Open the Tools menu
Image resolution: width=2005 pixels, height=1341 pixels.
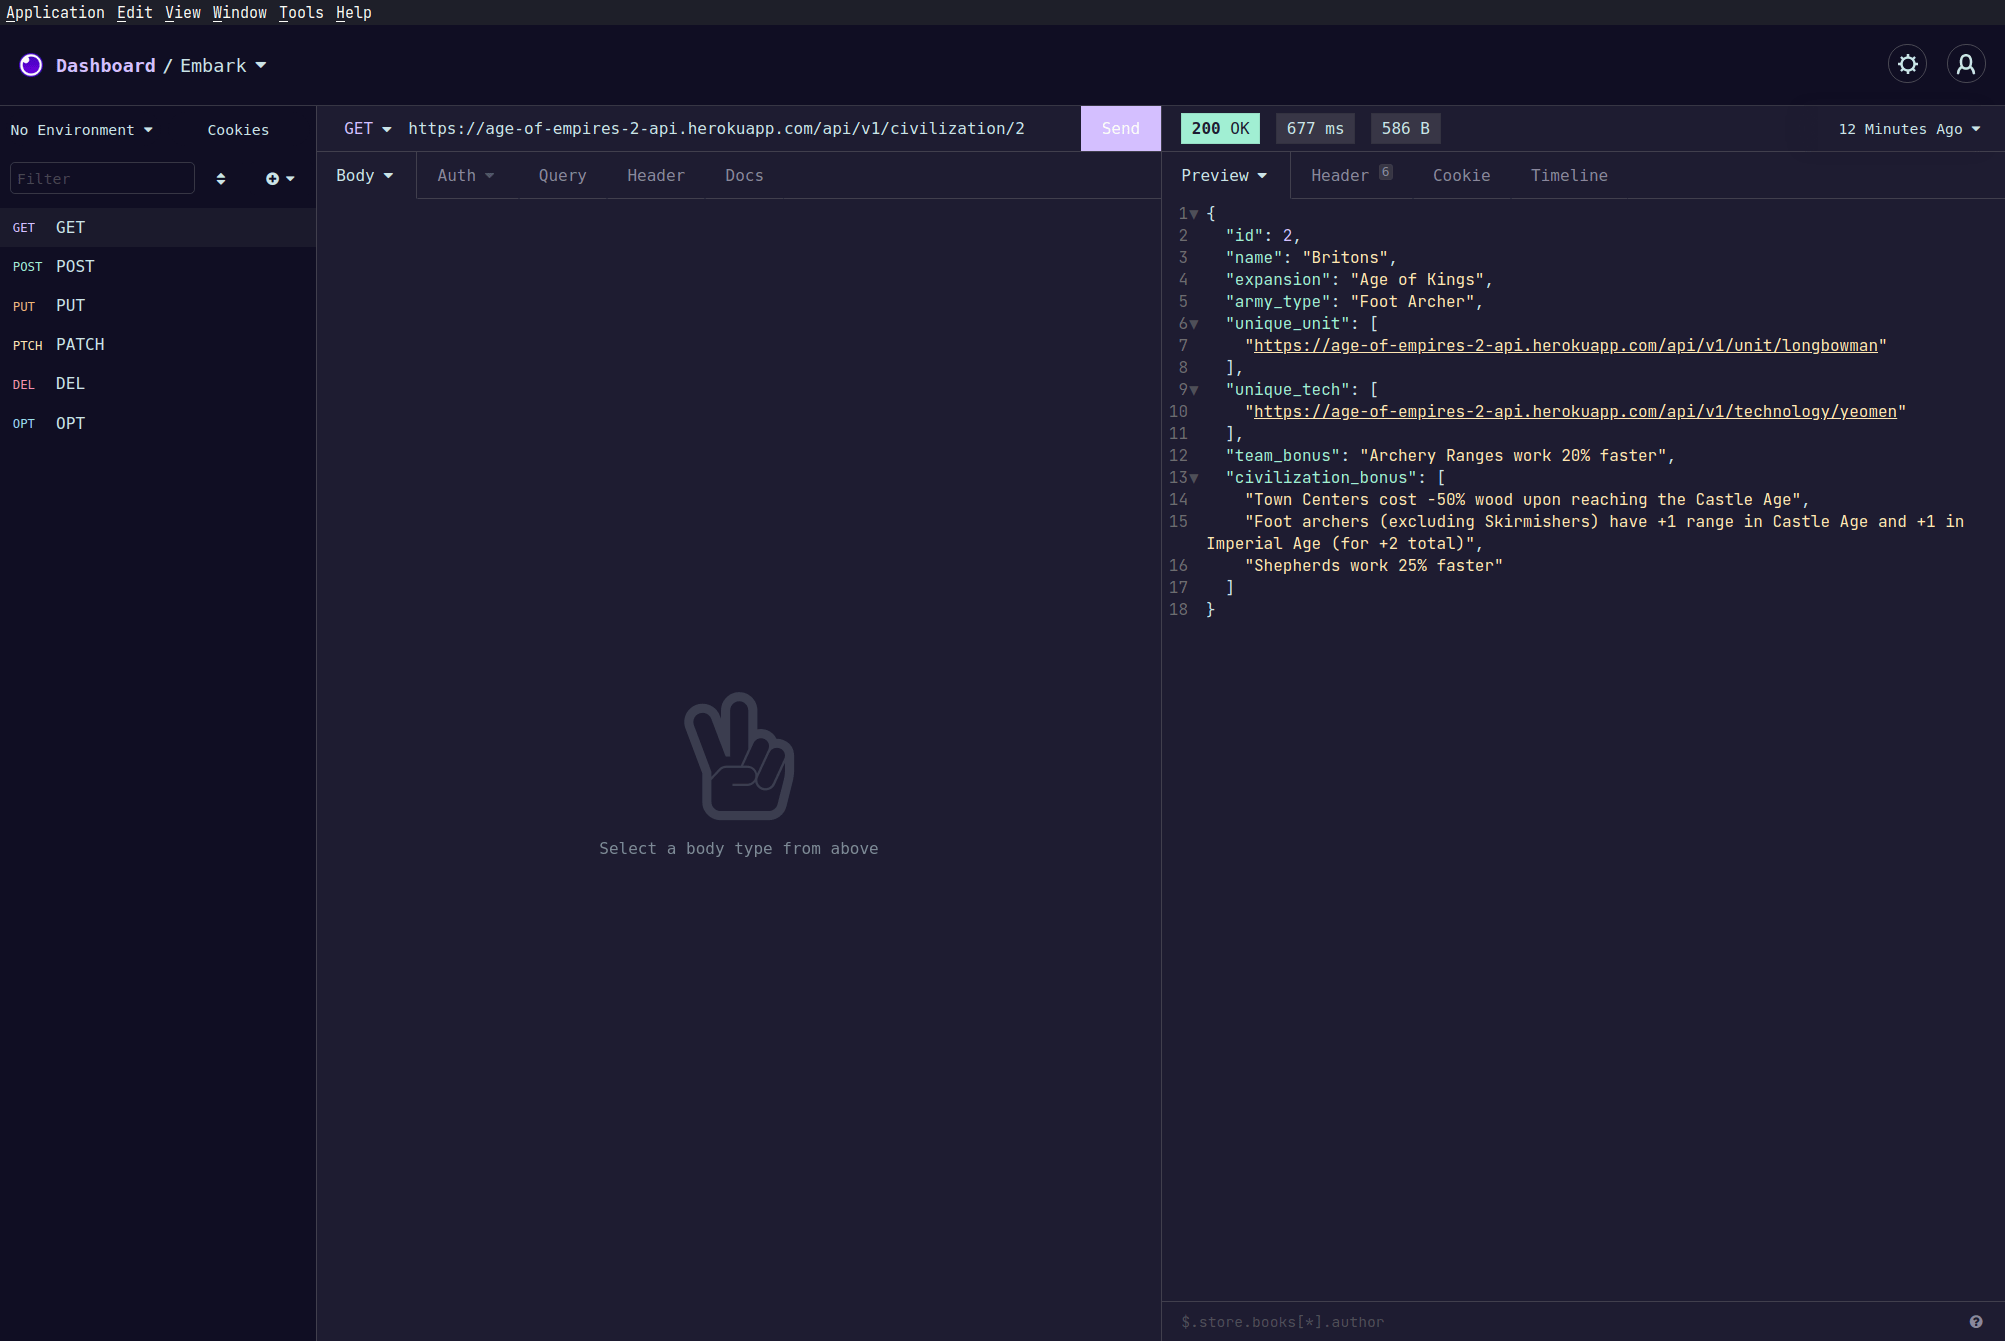(x=301, y=12)
